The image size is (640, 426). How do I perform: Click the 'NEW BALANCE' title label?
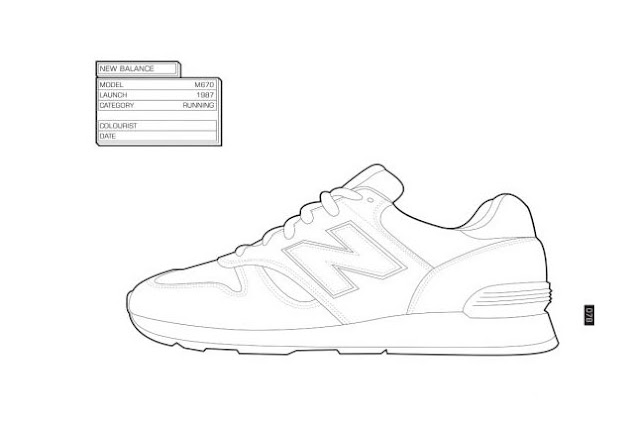pyautogui.click(x=127, y=69)
